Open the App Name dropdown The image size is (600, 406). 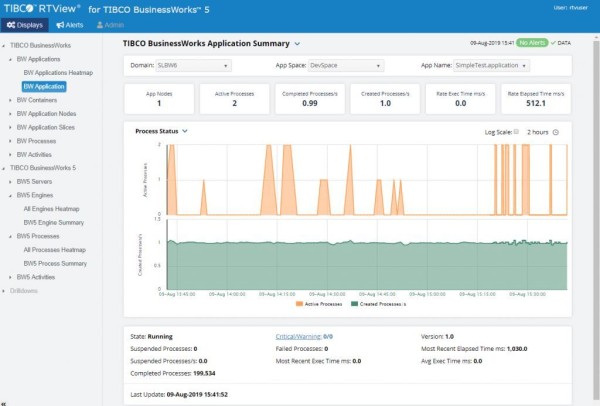(491, 65)
